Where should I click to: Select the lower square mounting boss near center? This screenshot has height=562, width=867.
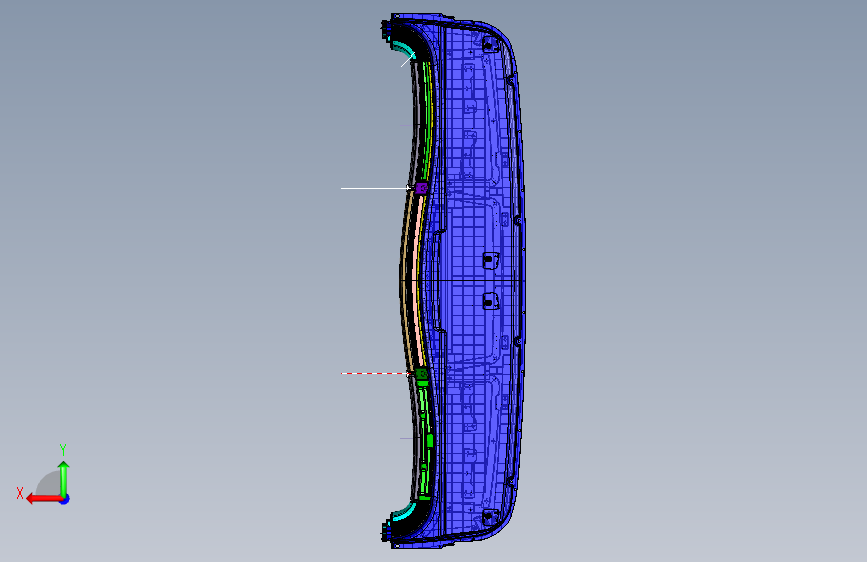pos(490,301)
